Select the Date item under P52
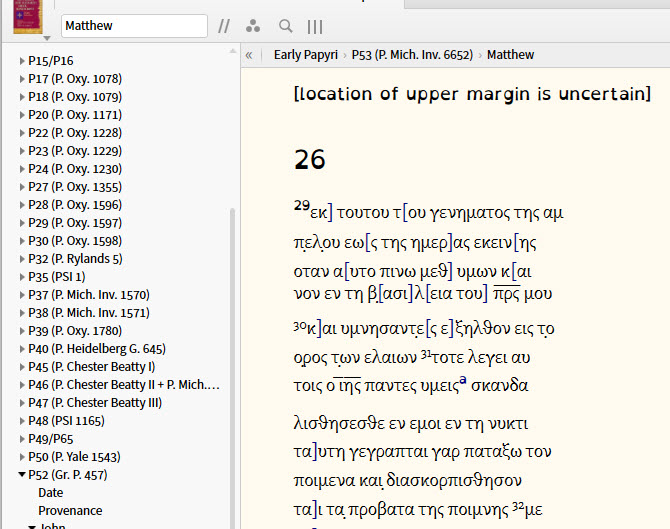This screenshot has width=670, height=529. pyautogui.click(x=50, y=493)
